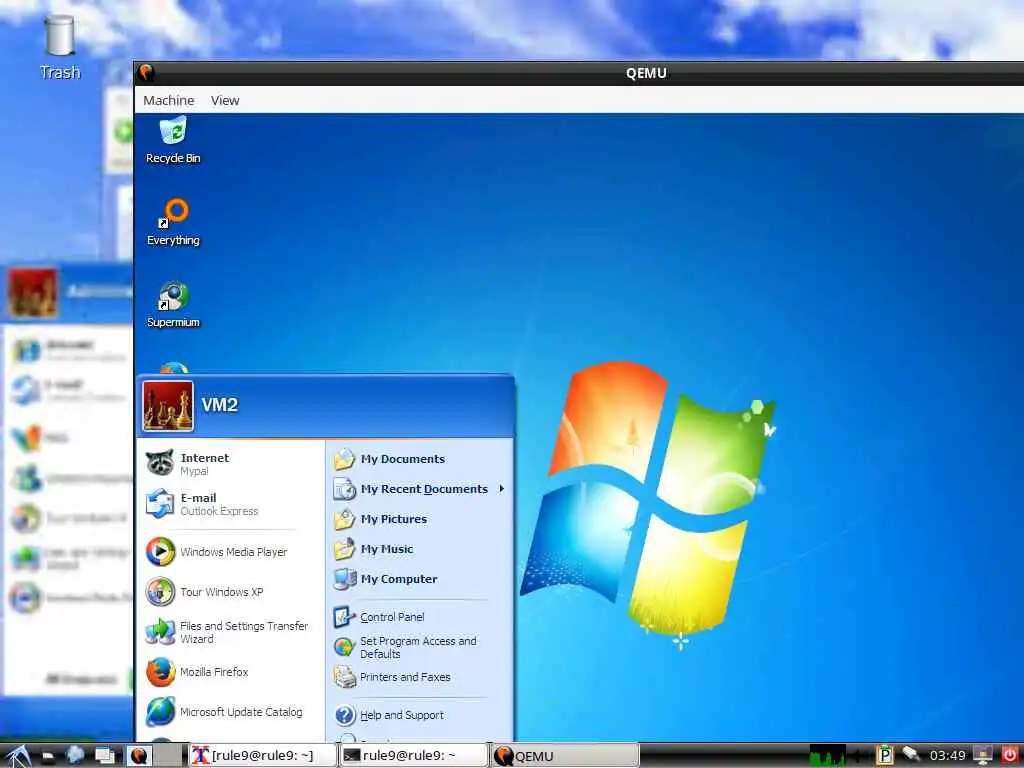This screenshot has width=1024, height=768.
Task: Click the My Music text
Action: [x=387, y=549]
